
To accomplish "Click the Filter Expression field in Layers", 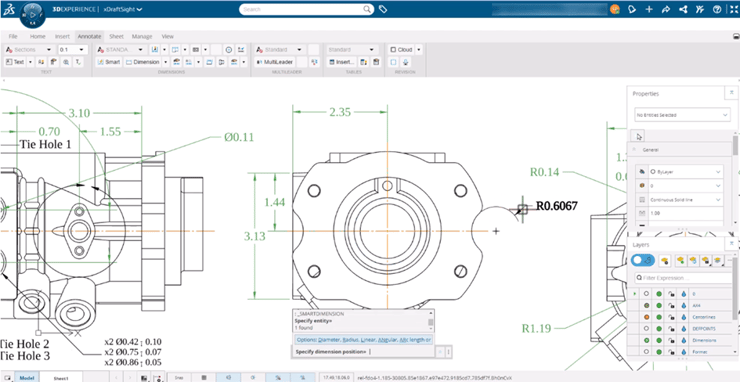I will pyautogui.click(x=684, y=278).
